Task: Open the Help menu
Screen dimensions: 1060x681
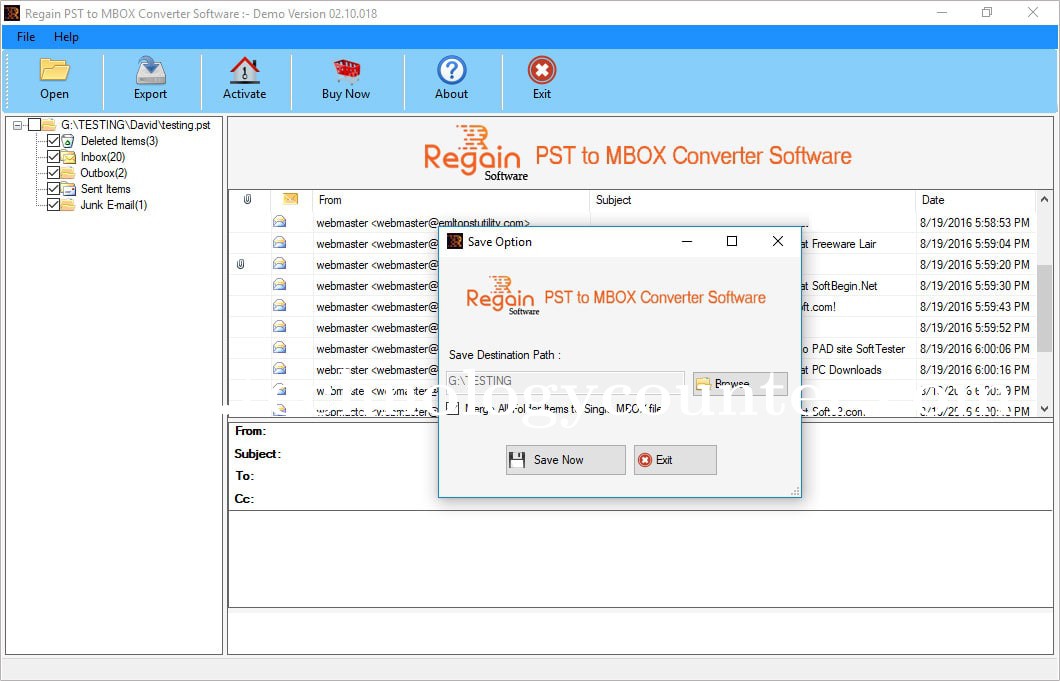Action: click(66, 37)
